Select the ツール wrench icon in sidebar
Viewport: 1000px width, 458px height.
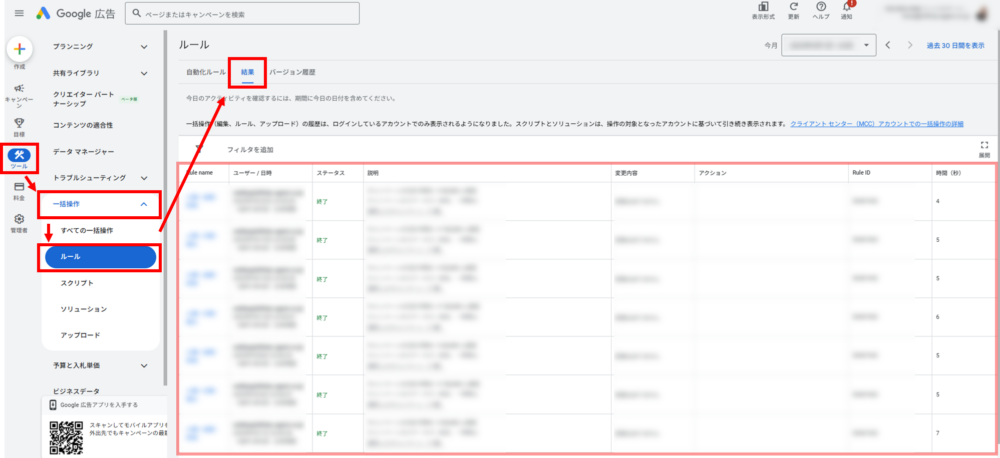pos(20,155)
